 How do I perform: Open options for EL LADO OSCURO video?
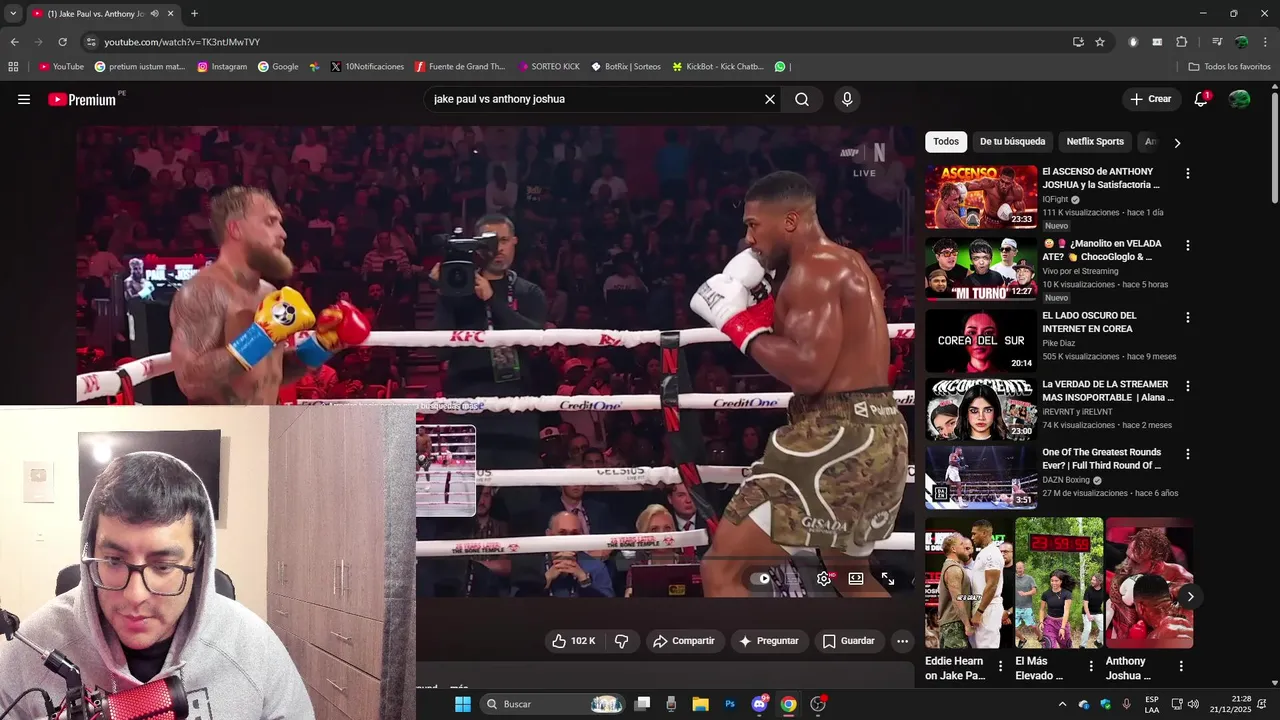(x=1187, y=317)
